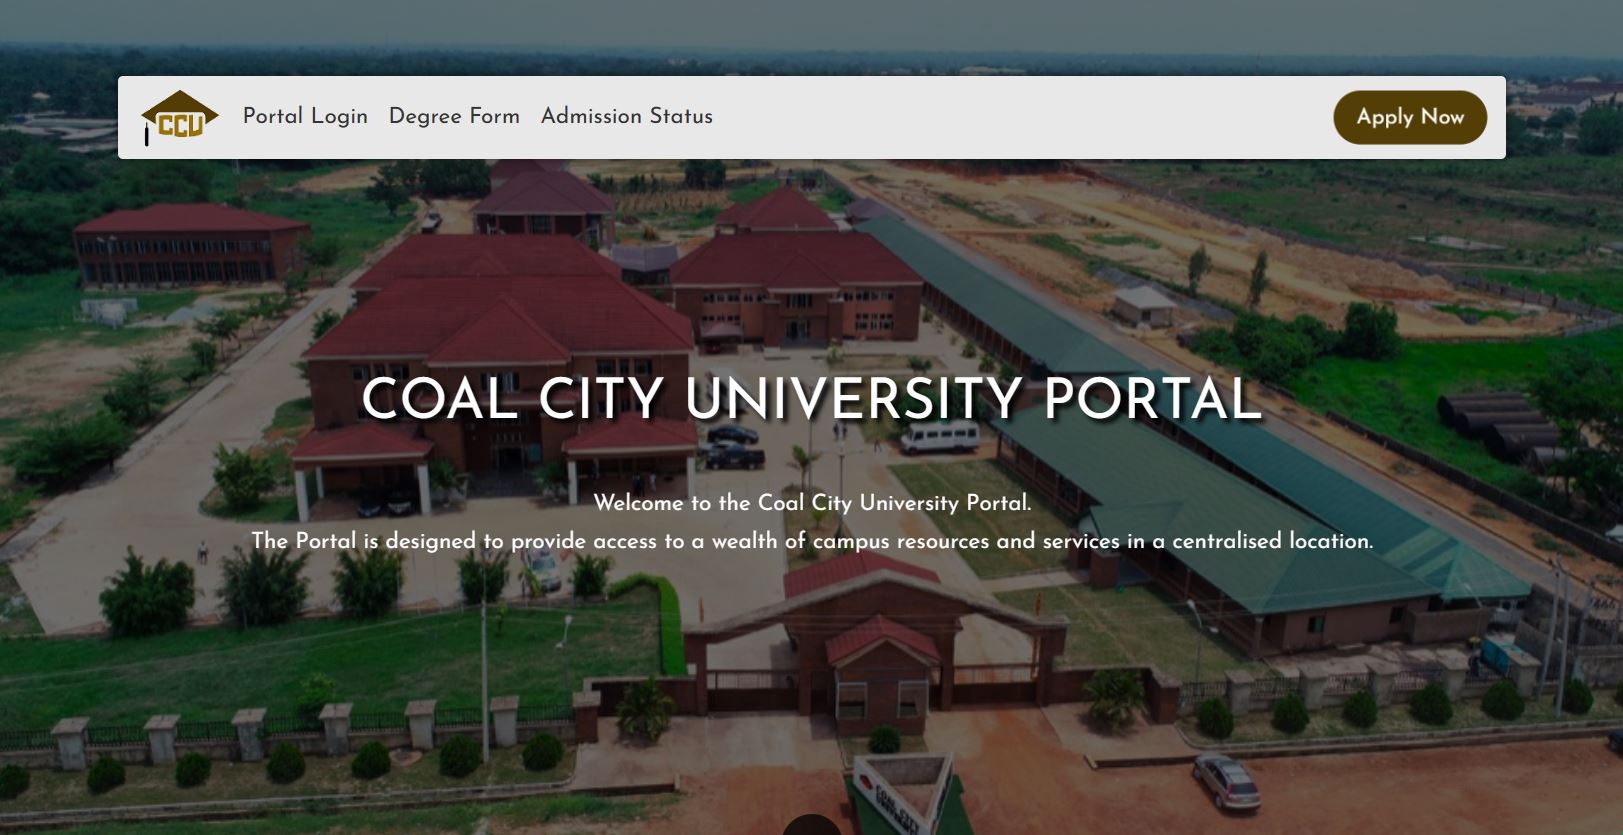Click the portal description sentence about campus resources
Viewport: 1623px width, 835px height.
(x=811, y=541)
